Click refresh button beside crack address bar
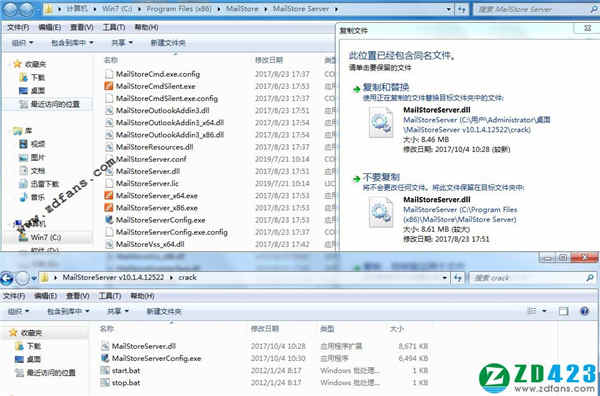 tap(458, 278)
